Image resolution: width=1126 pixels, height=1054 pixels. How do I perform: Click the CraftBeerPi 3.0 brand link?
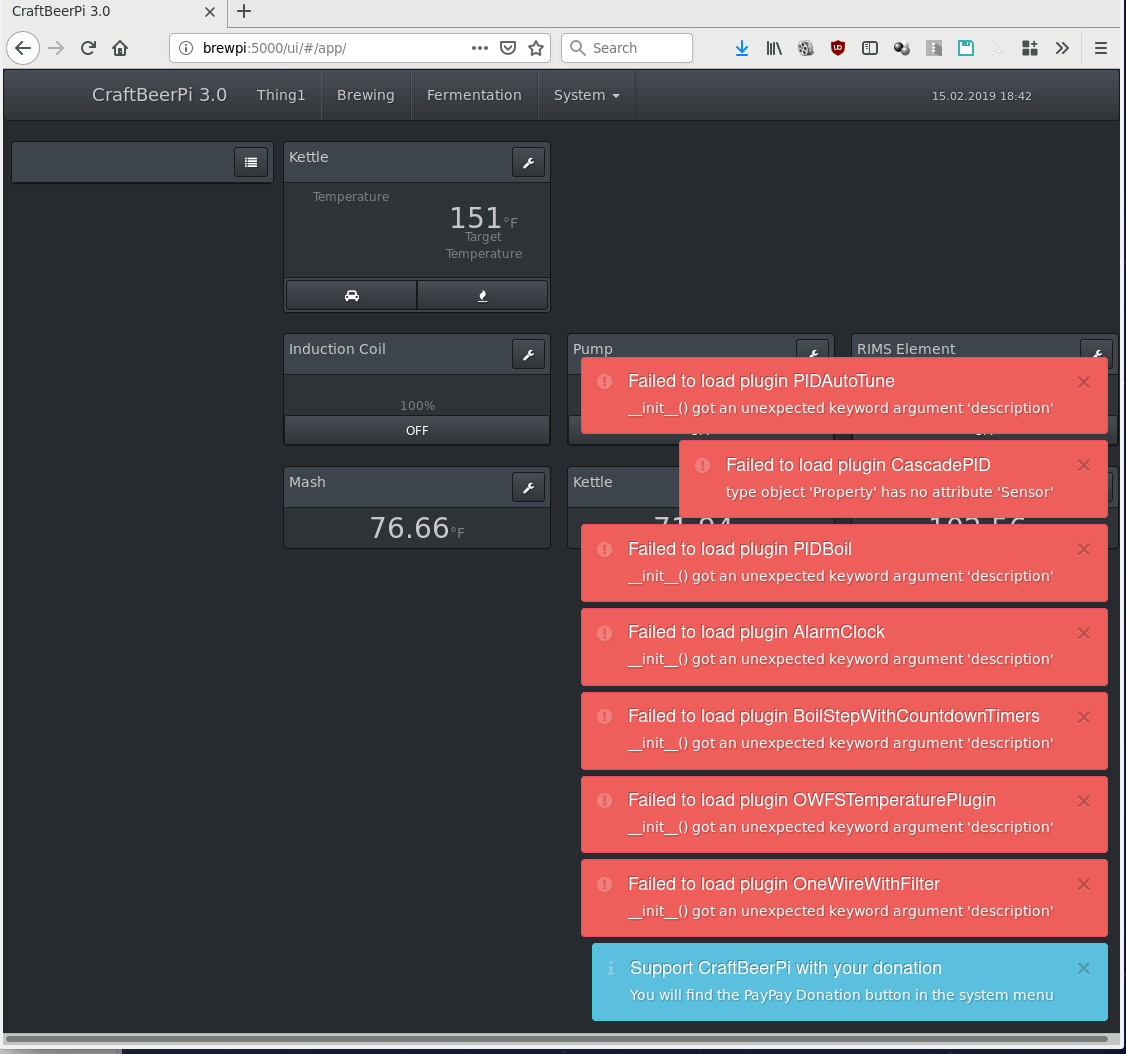point(159,95)
